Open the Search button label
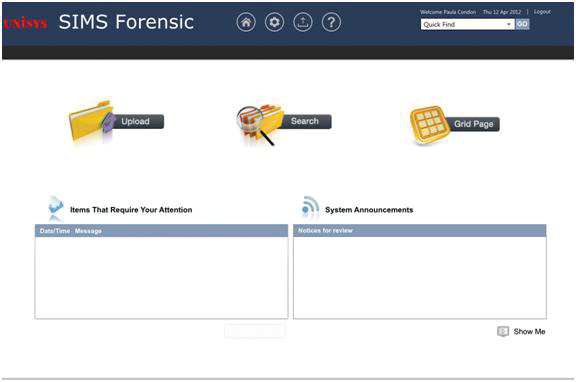 pos(305,121)
